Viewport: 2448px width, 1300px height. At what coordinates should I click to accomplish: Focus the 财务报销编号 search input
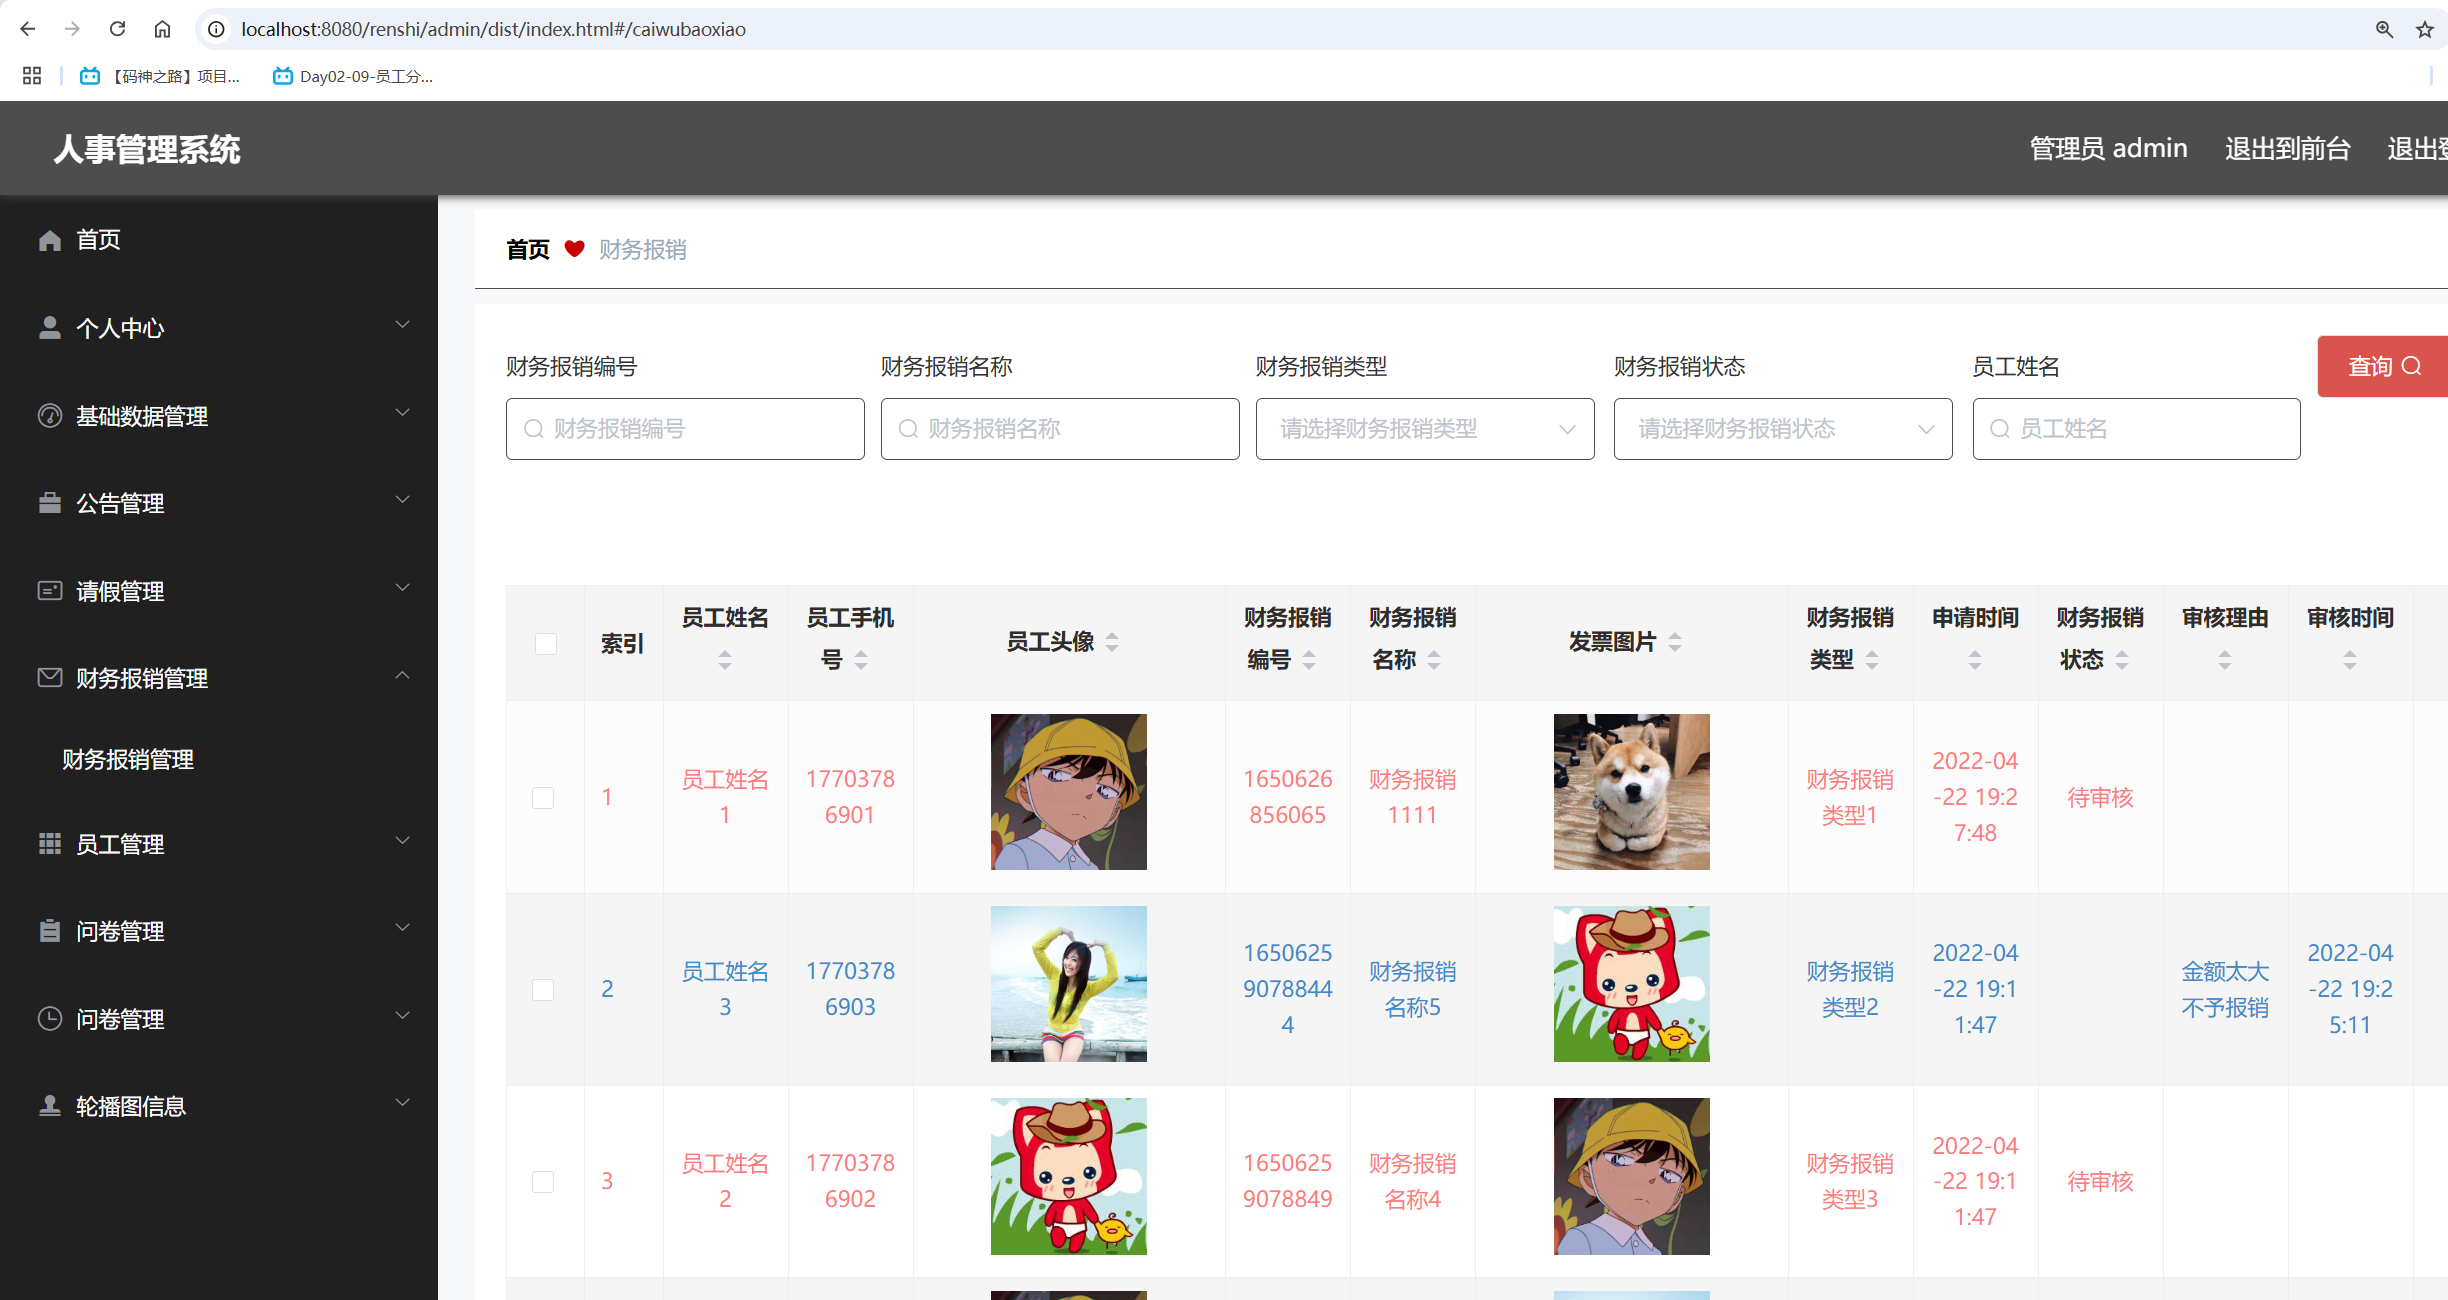point(685,429)
